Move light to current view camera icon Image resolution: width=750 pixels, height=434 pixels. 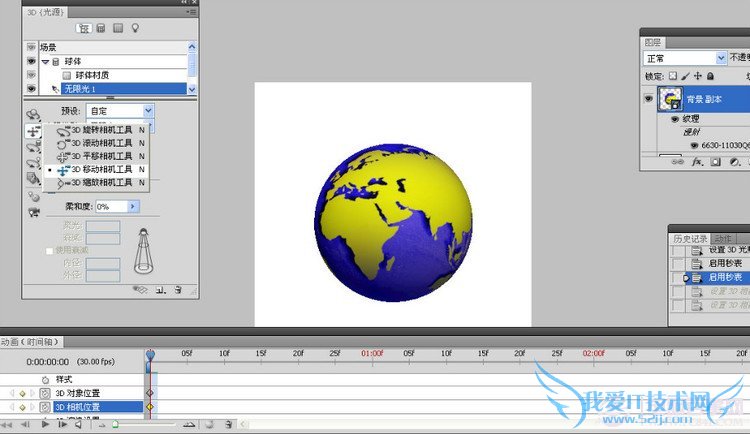[x=33, y=212]
